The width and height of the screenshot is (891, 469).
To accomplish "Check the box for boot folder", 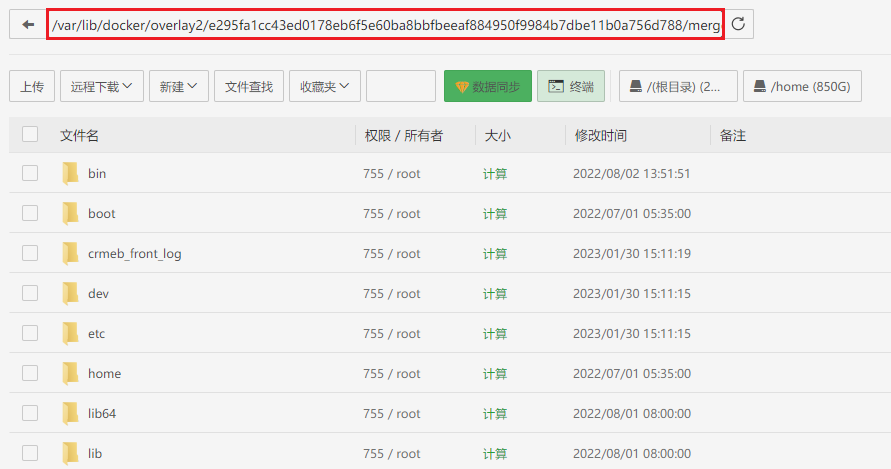I will click(30, 213).
